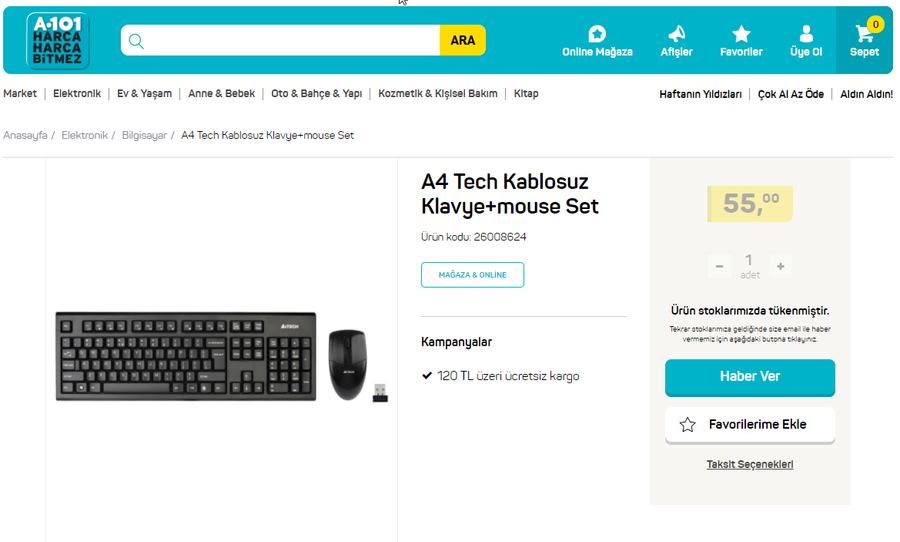Open the Elektronik category menu
Screen dimensions: 900x542
pyautogui.click(x=77, y=94)
